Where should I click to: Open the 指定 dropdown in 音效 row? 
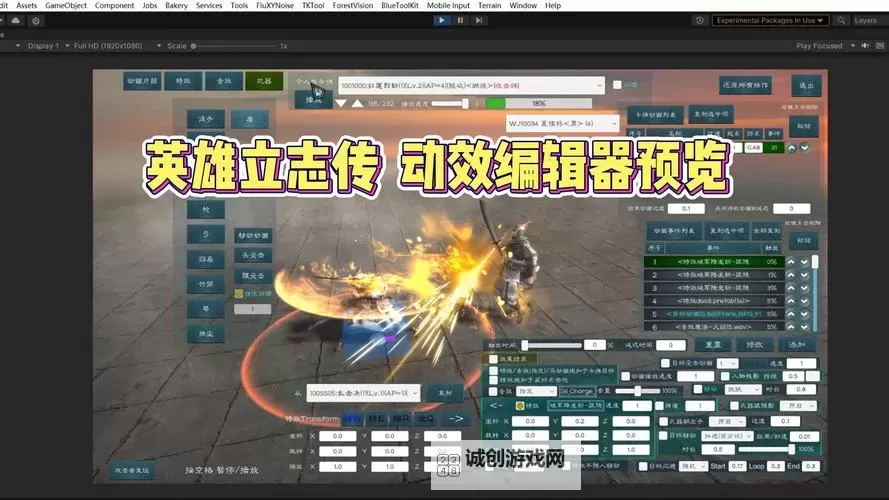(536, 391)
